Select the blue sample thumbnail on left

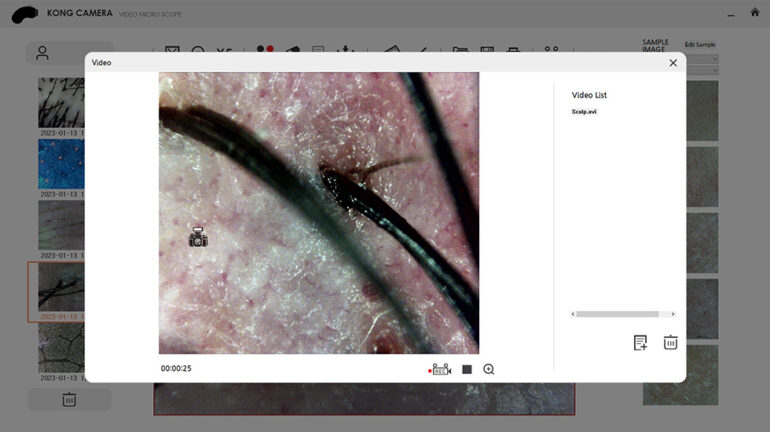(x=61, y=164)
